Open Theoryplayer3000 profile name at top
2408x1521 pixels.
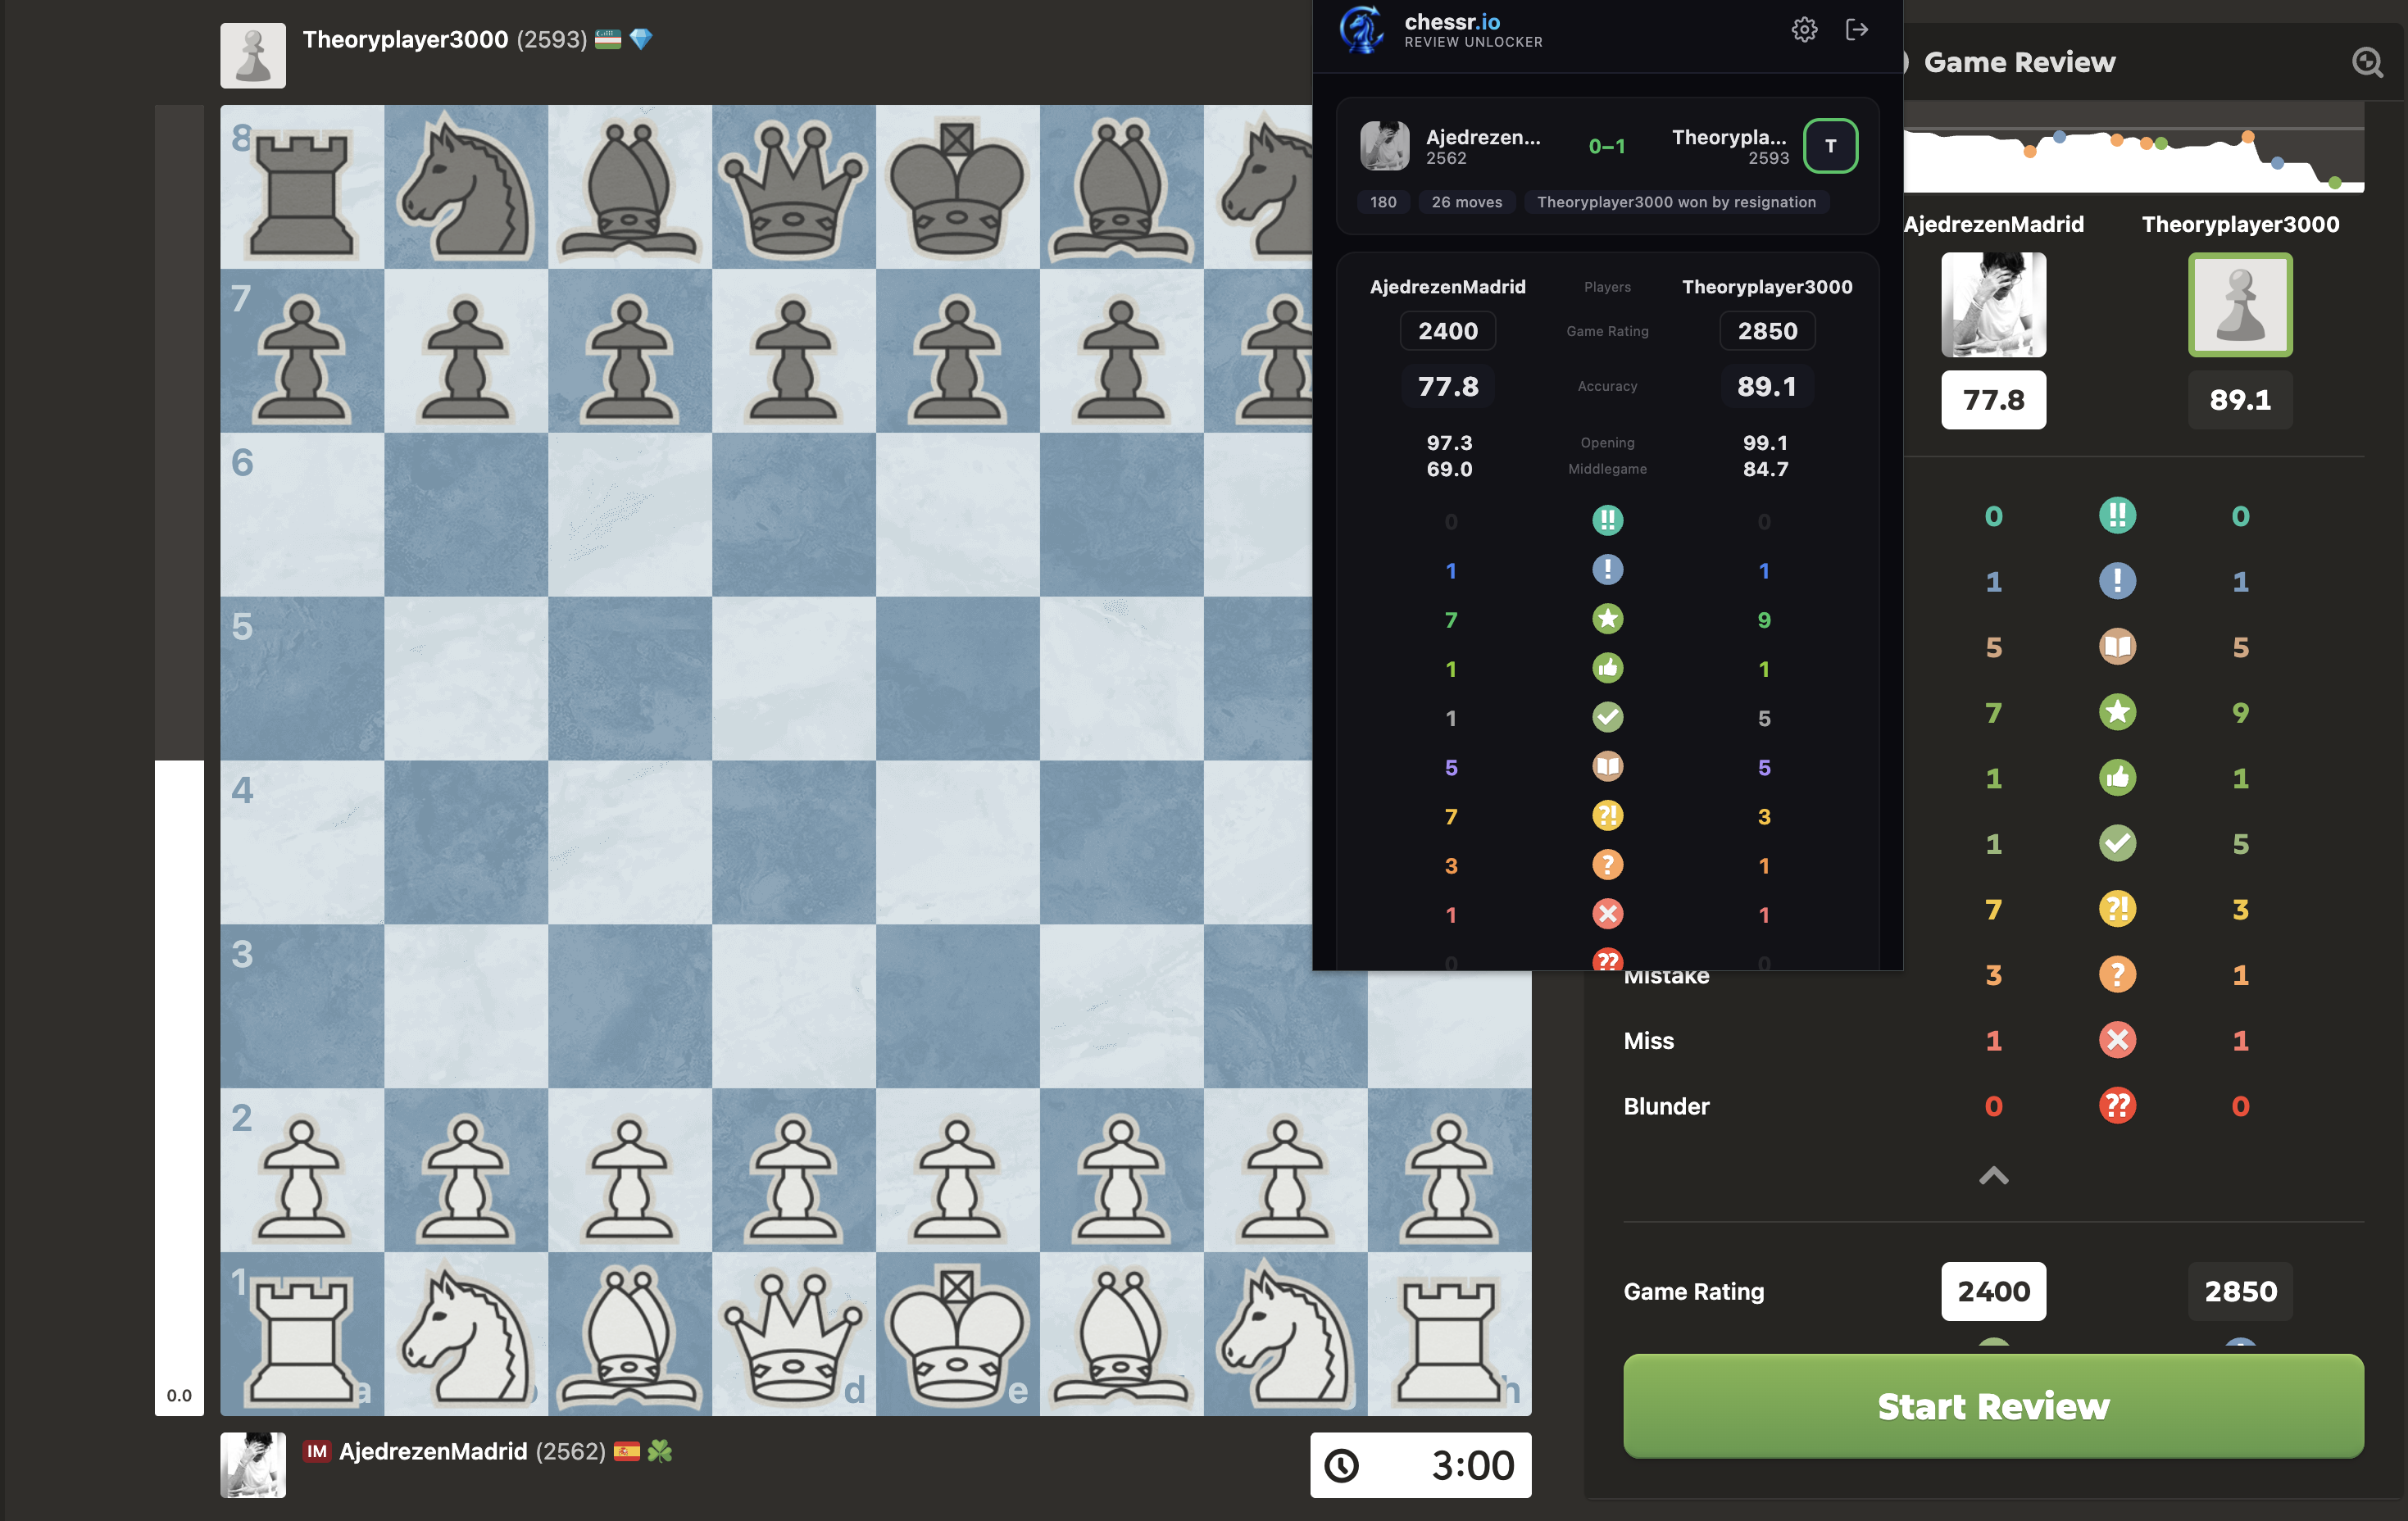[x=405, y=39]
